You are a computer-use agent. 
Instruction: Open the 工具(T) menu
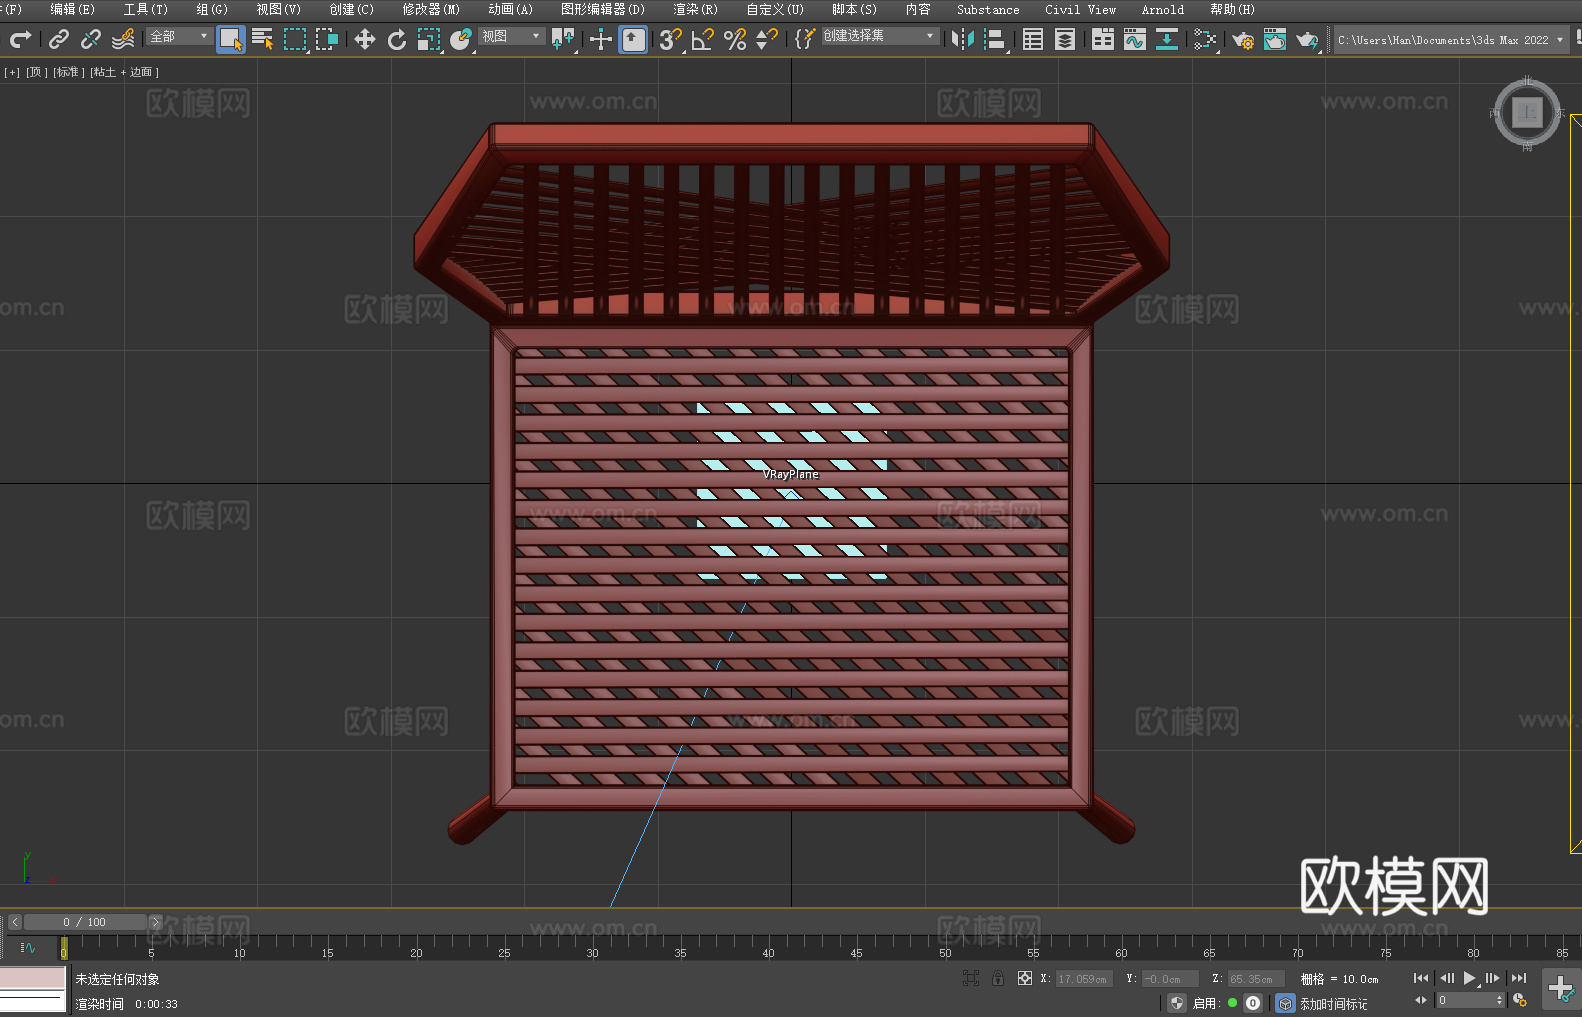pos(145,9)
